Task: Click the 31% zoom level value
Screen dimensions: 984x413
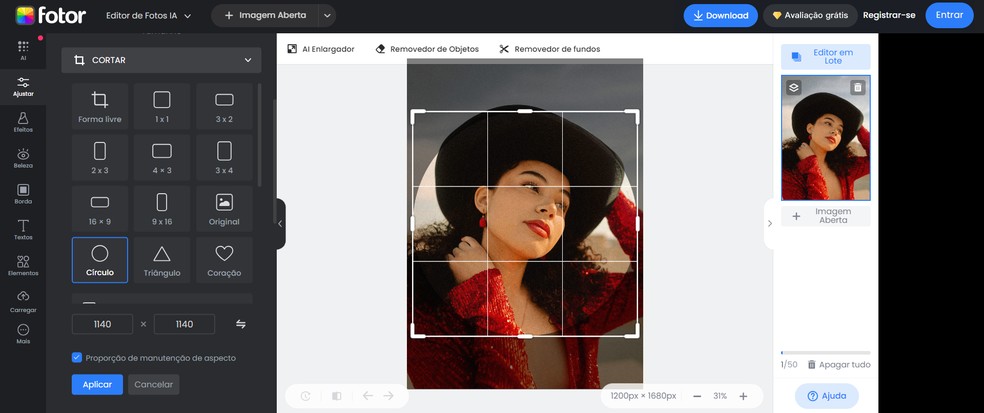Action: pos(720,396)
